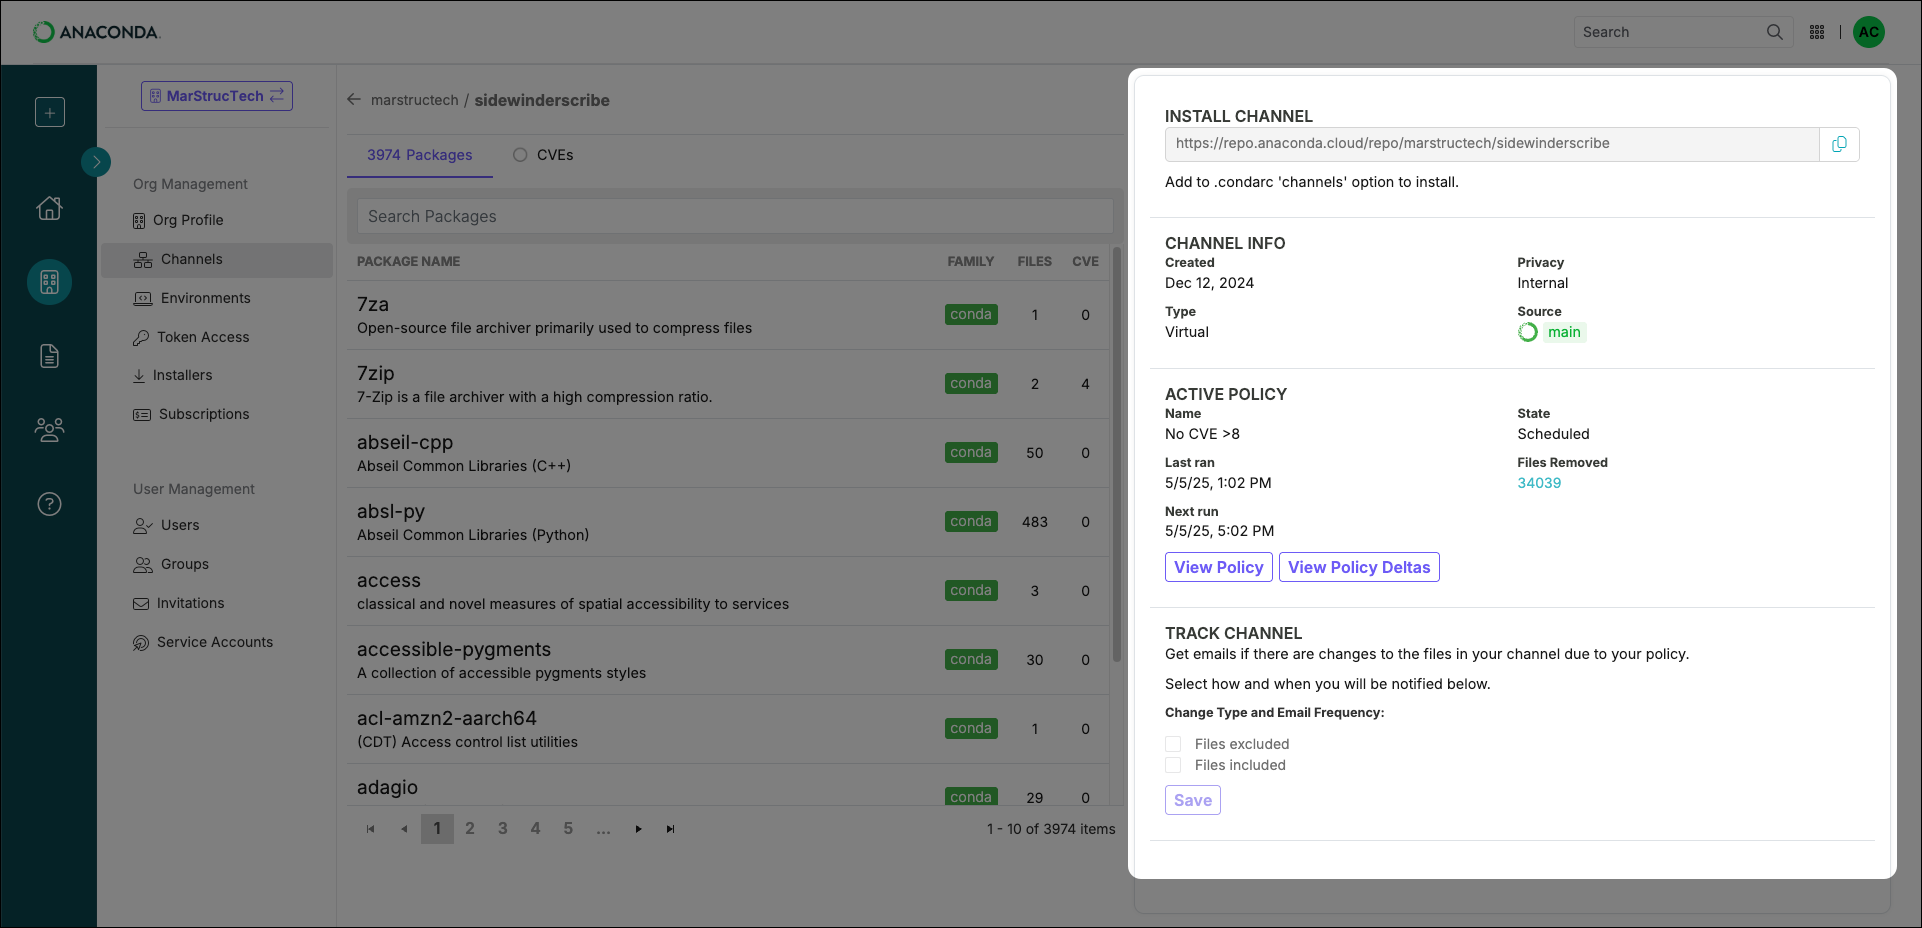
Task: Open Environments menu item
Action: point(192,298)
